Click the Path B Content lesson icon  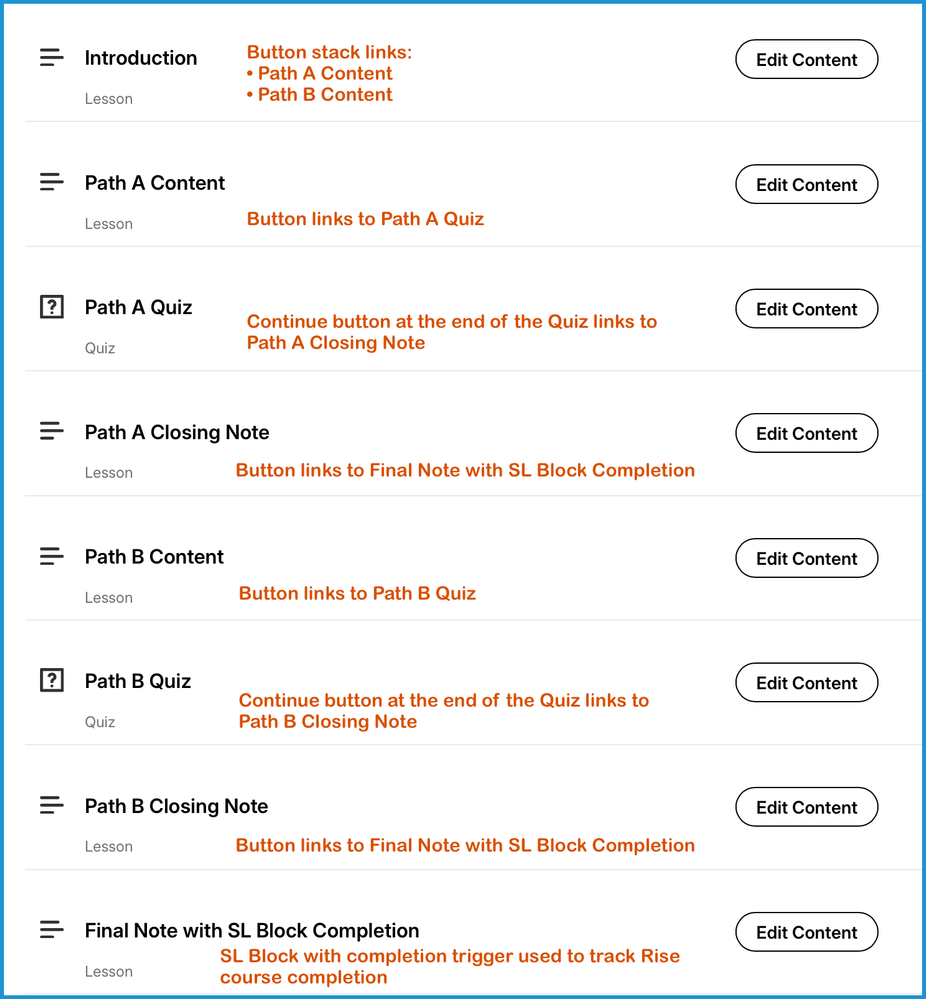coord(52,557)
